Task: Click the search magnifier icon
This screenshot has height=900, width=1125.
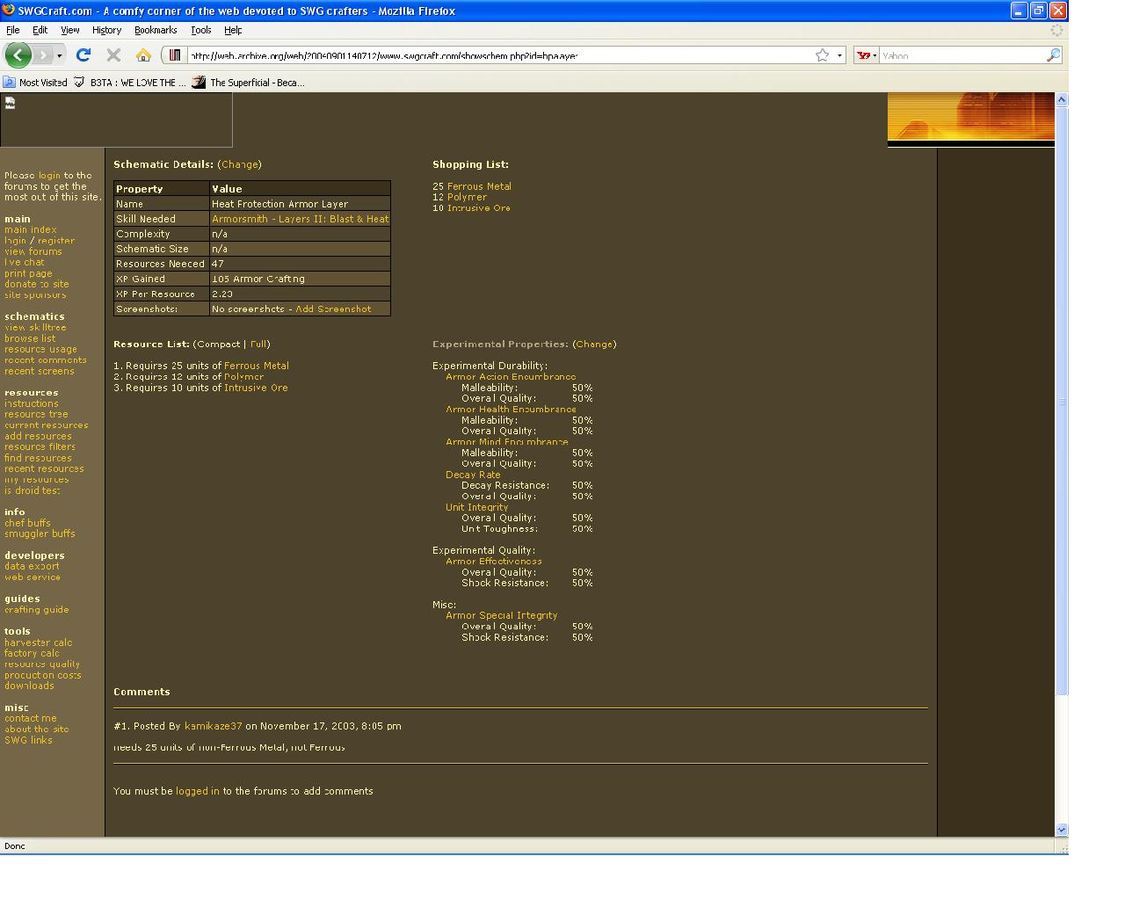Action: (x=1053, y=56)
